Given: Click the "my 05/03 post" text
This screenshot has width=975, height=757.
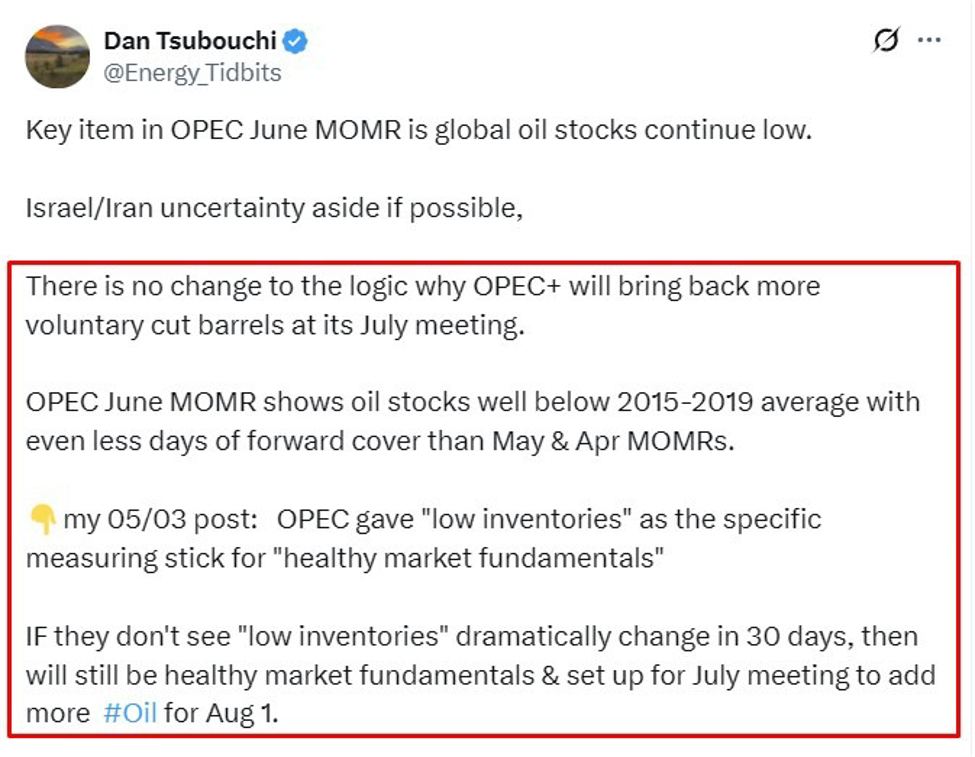Looking at the screenshot, I should pyautogui.click(x=162, y=520).
